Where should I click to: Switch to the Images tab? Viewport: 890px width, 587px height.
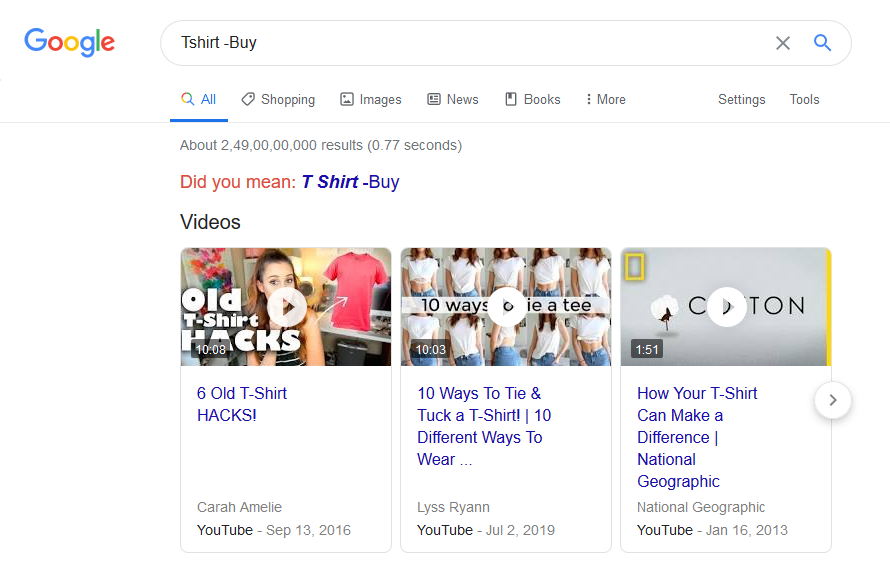coord(371,100)
